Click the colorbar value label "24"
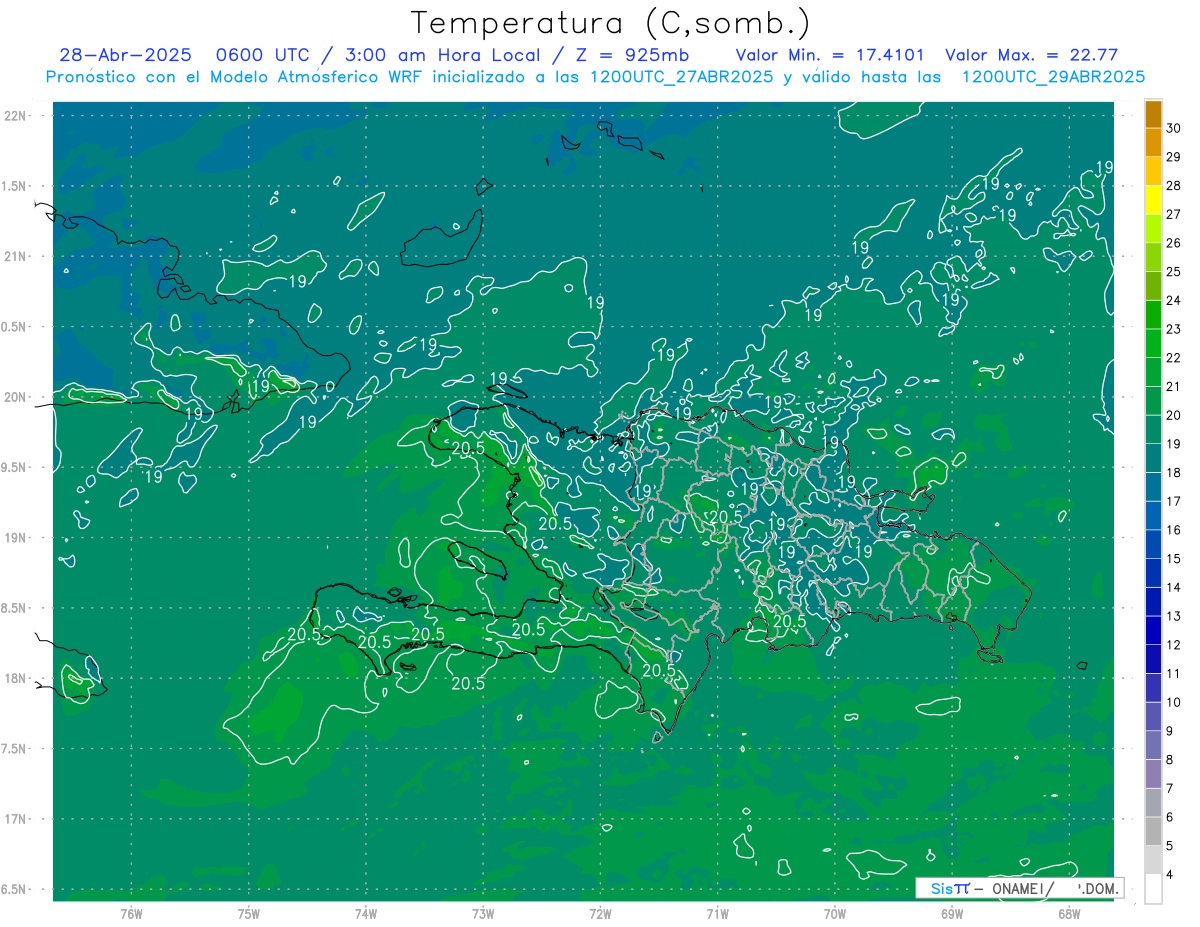This screenshot has width=1200, height=927. pyautogui.click(x=1173, y=300)
